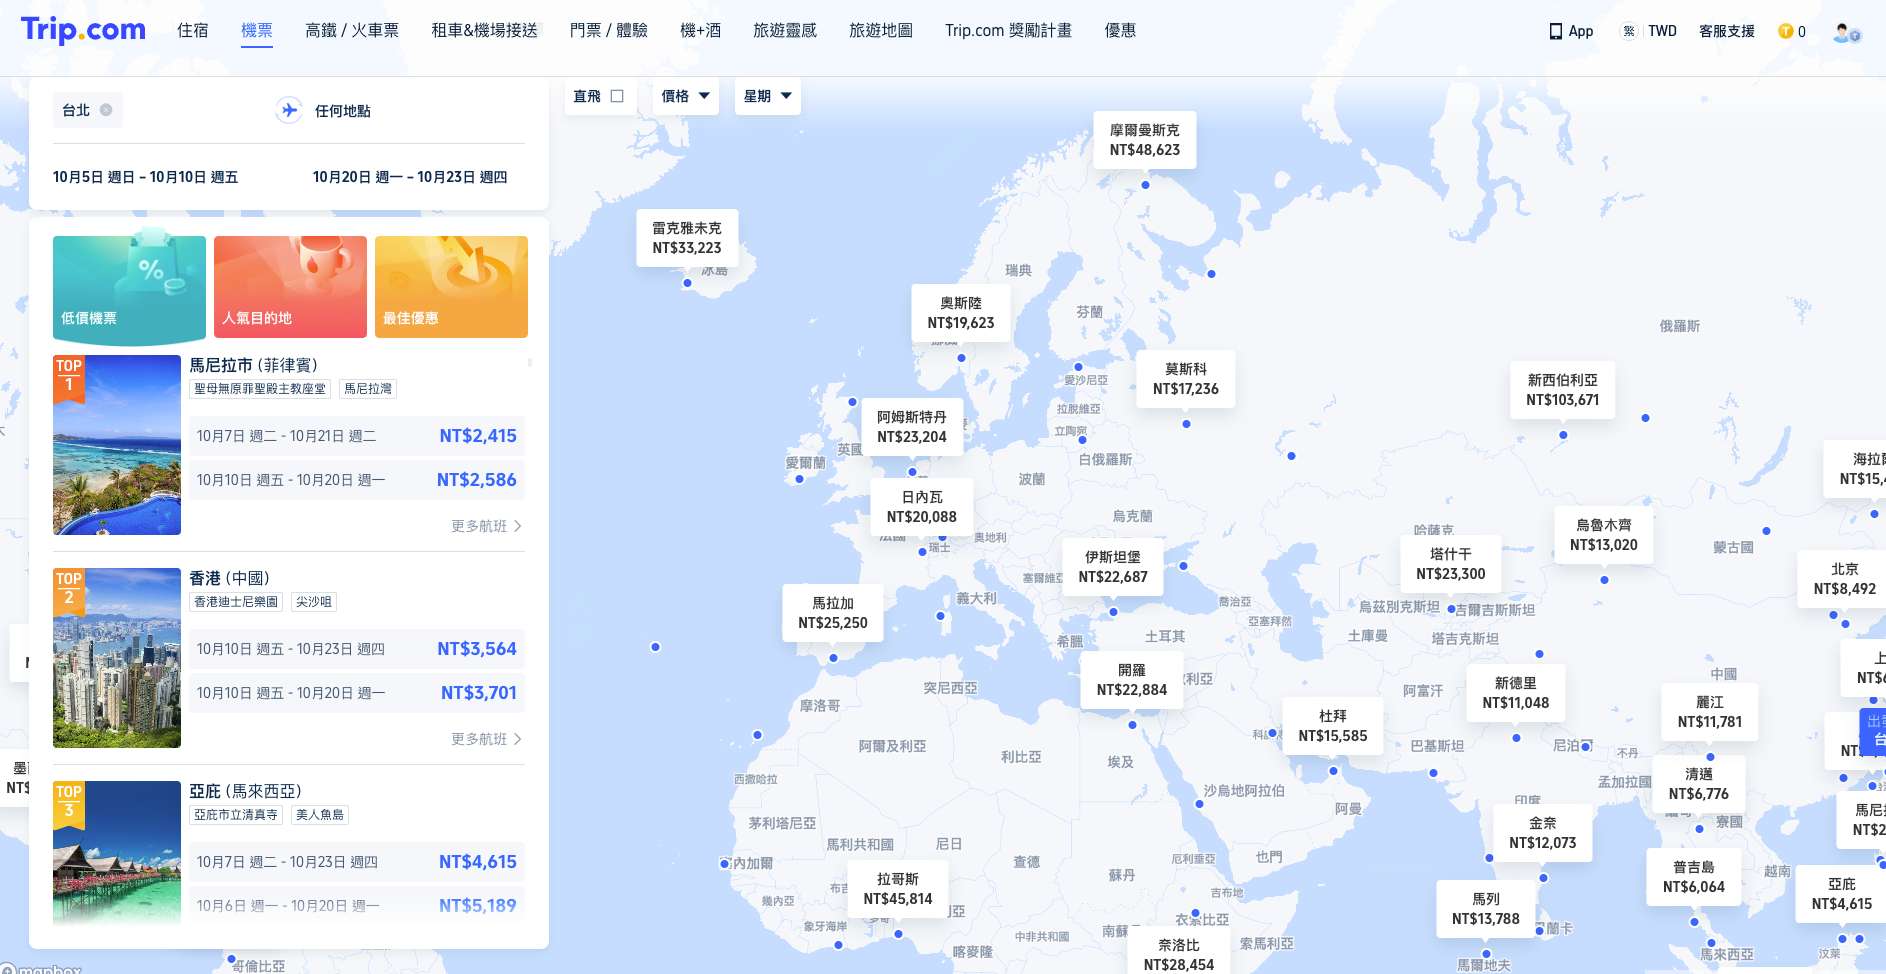This screenshot has width=1886, height=974.
Task: Click the 尖沙咀 tag
Action: [313, 602]
